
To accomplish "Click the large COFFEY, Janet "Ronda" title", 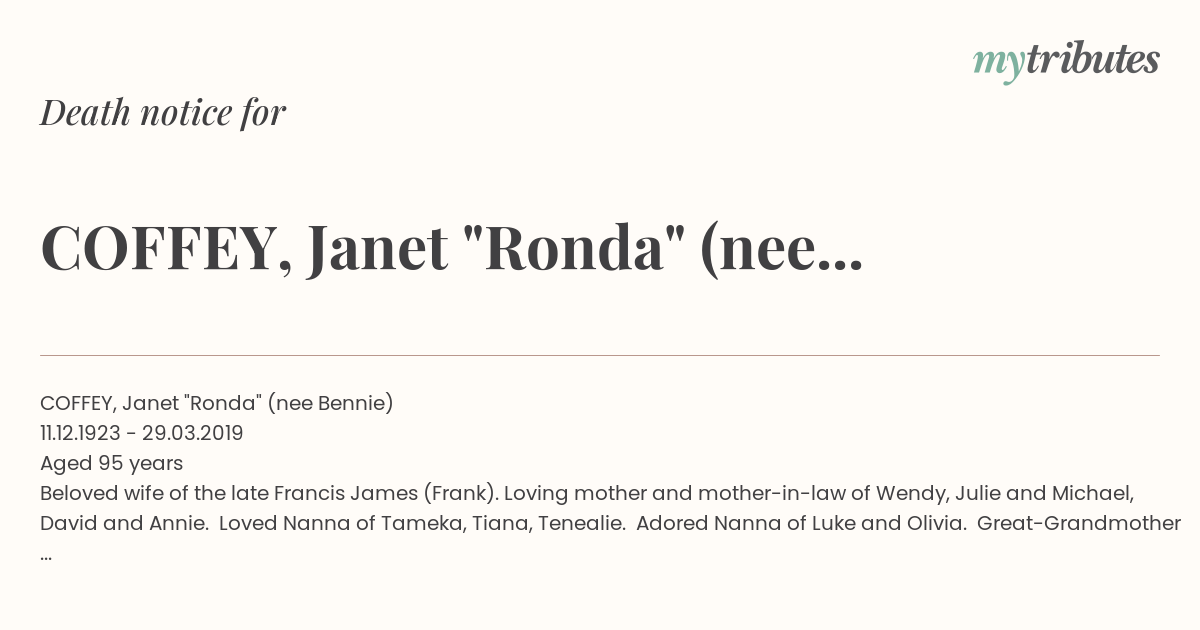I will point(400,249).
